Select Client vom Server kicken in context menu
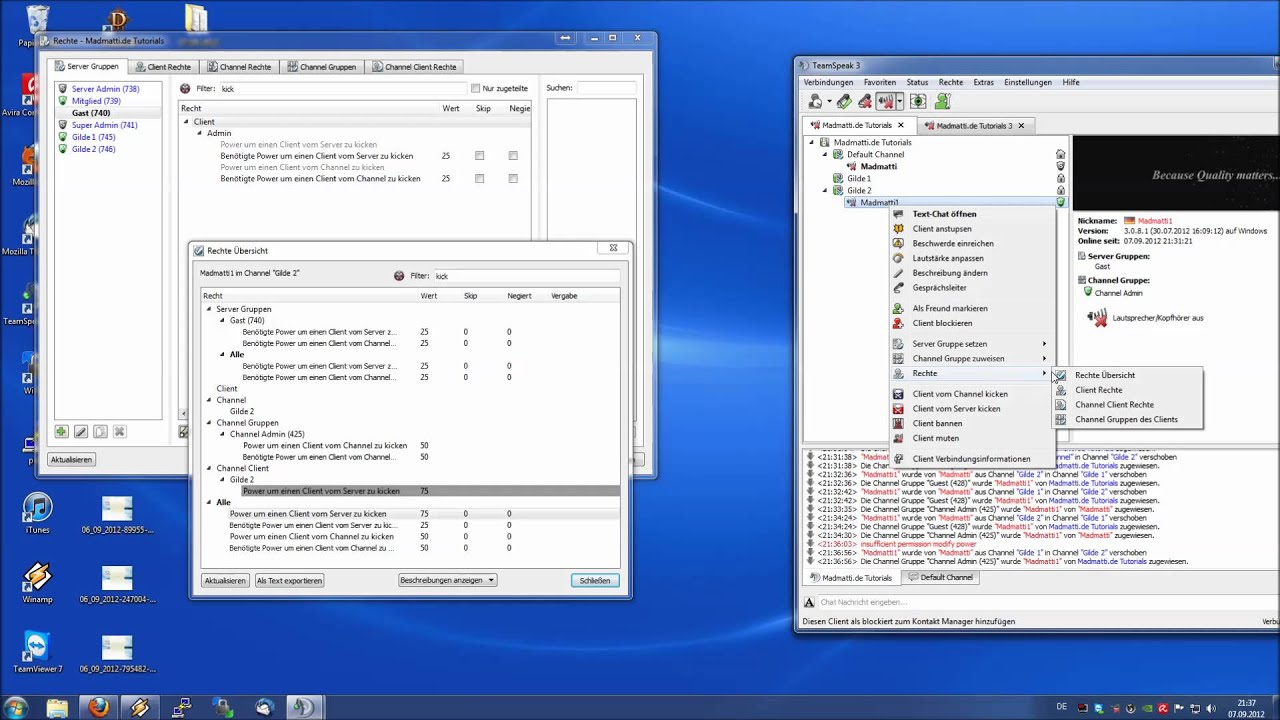This screenshot has width=1280, height=720. point(956,408)
